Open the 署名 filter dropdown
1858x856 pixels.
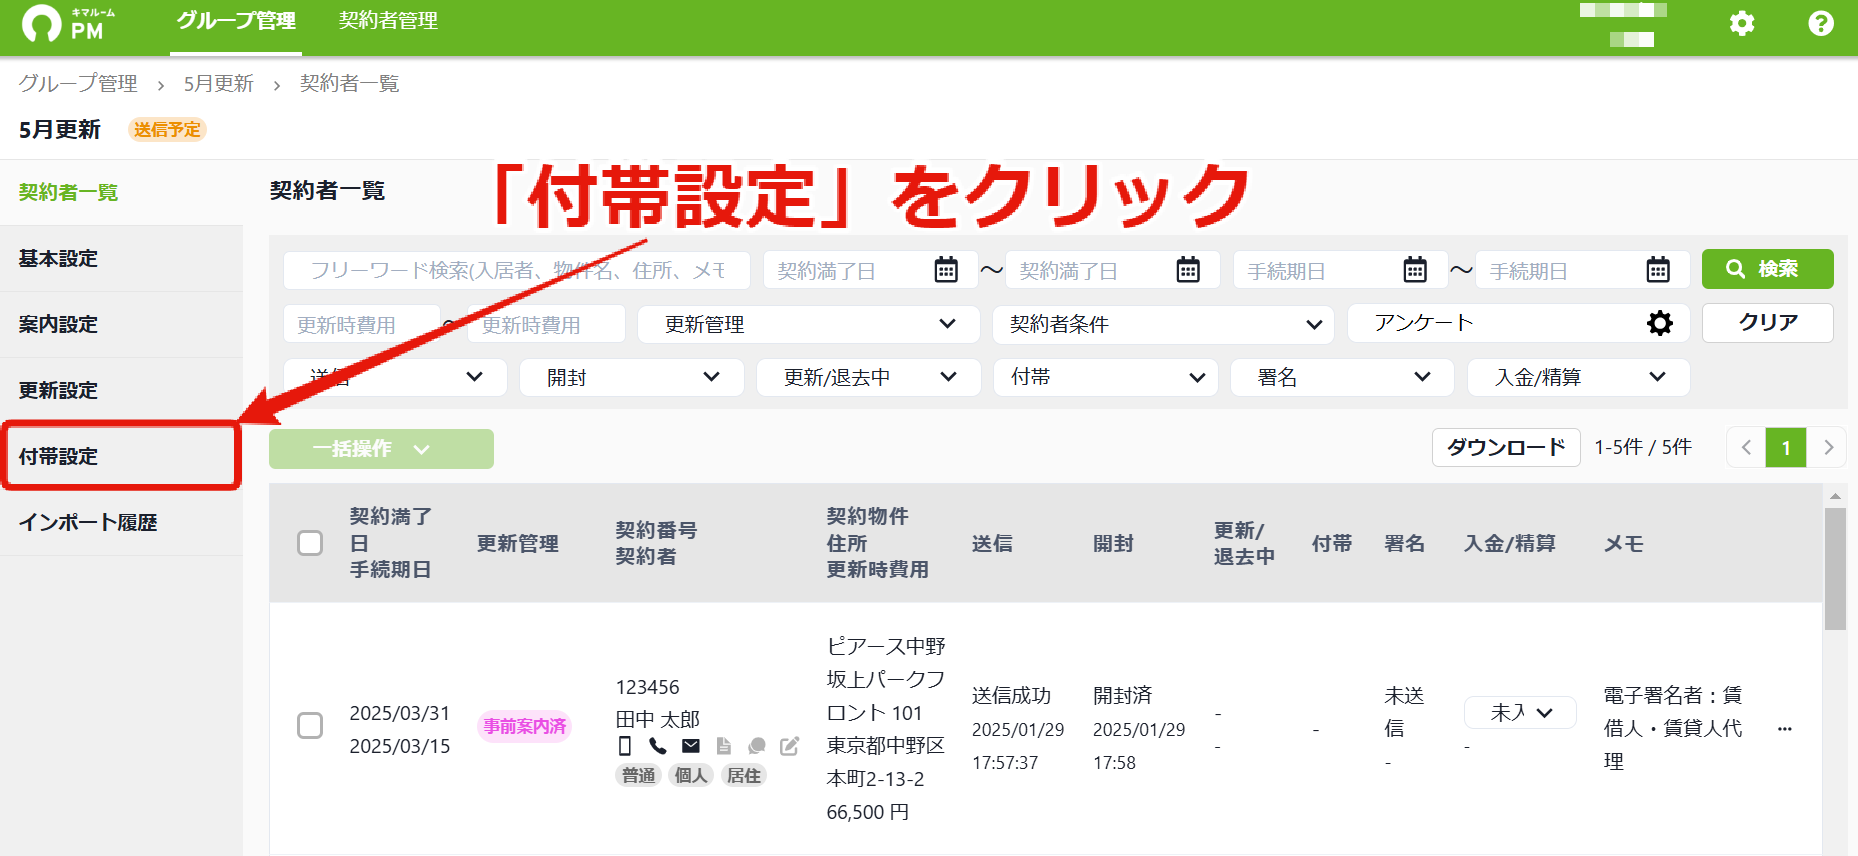[x=1343, y=377]
